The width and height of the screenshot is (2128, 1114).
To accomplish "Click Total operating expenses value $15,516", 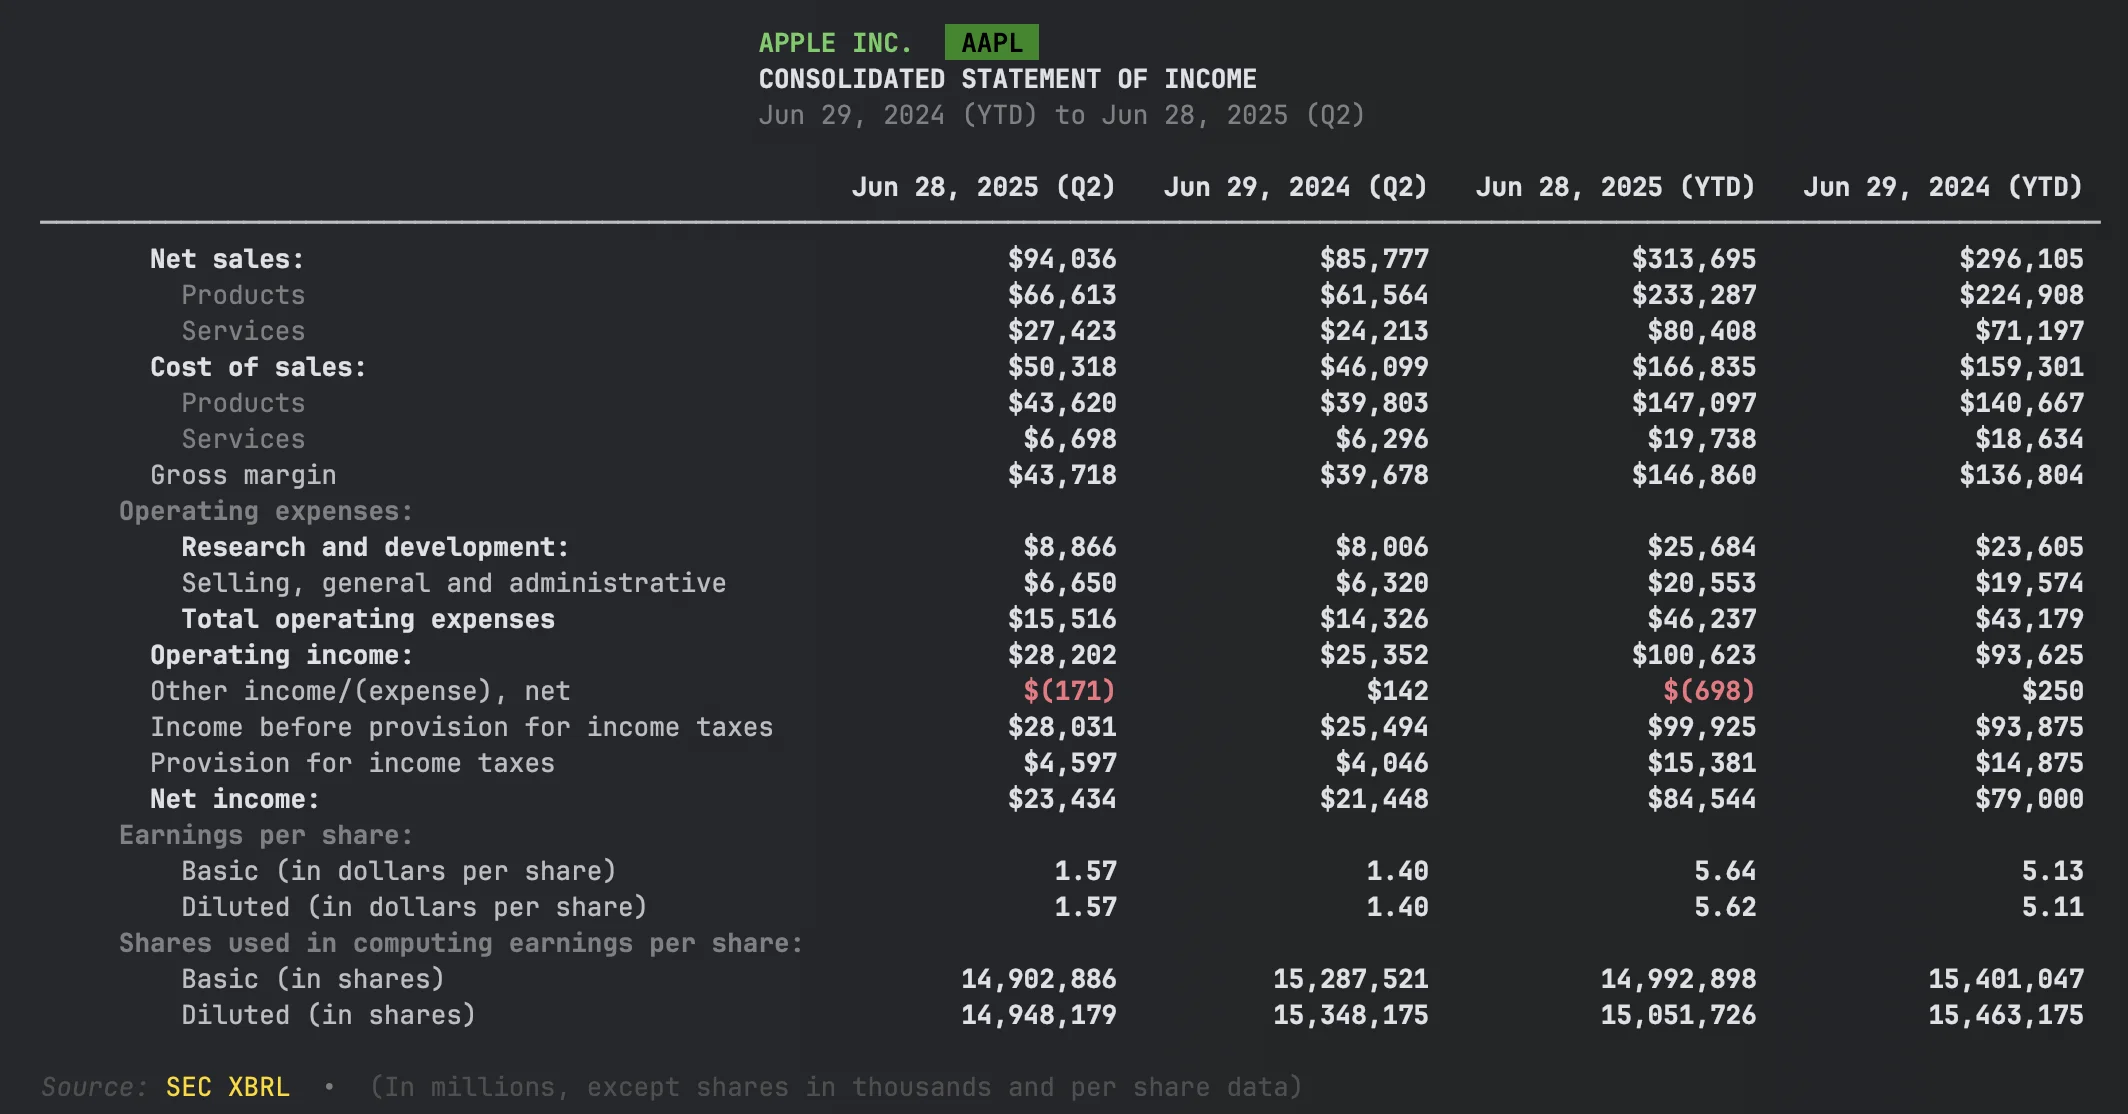I will [1062, 619].
